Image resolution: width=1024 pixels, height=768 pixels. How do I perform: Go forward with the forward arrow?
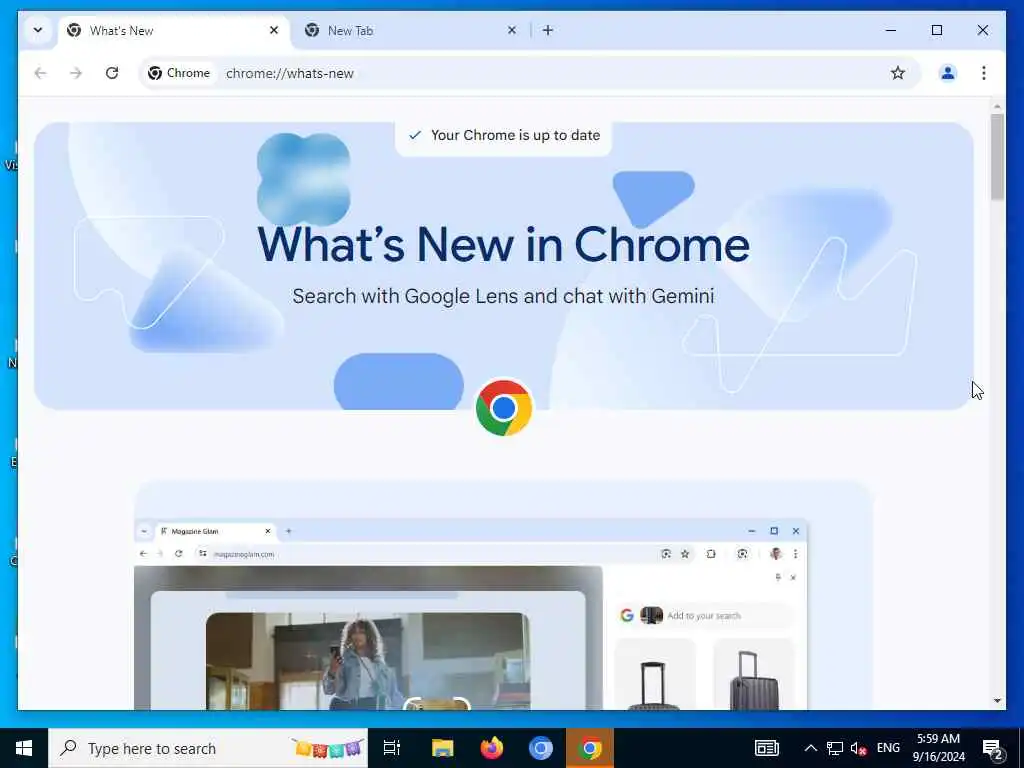coord(76,73)
